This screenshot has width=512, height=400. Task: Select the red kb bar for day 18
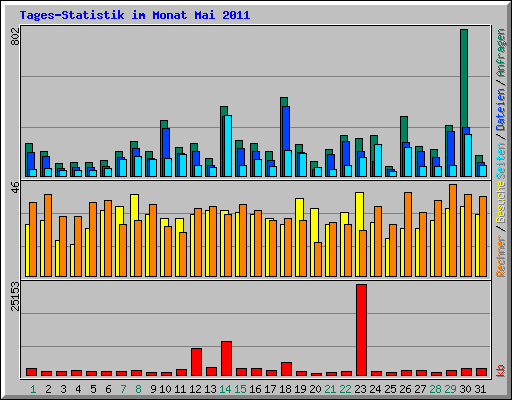click(286, 369)
